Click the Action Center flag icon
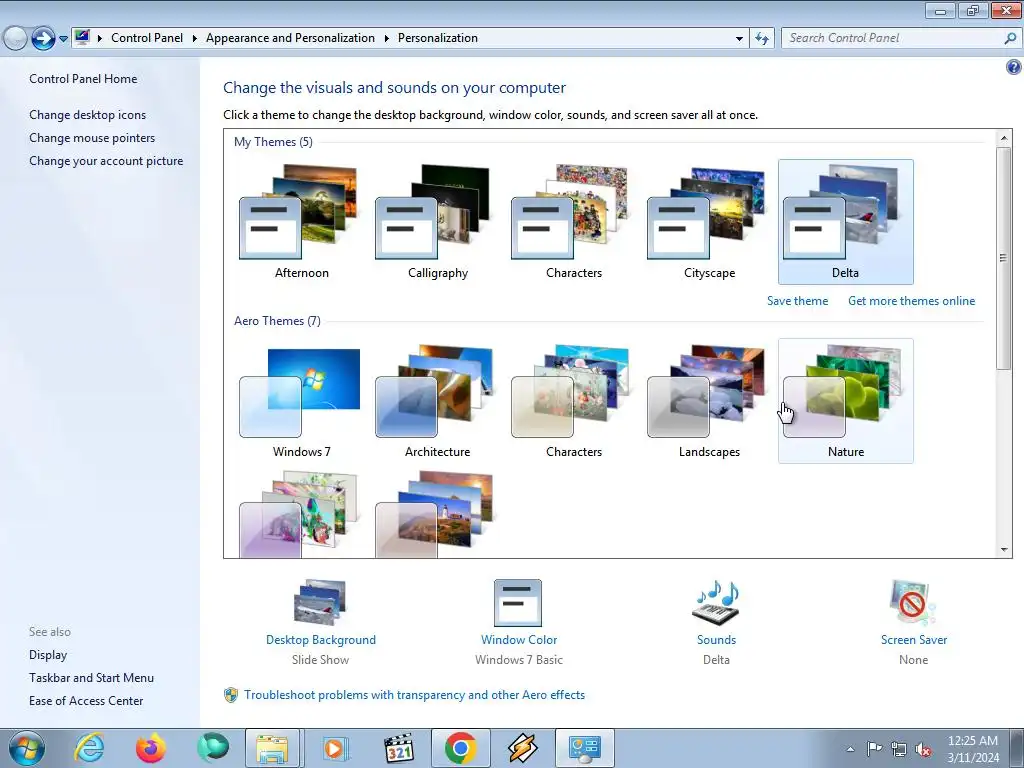The image size is (1024, 768). click(x=874, y=749)
